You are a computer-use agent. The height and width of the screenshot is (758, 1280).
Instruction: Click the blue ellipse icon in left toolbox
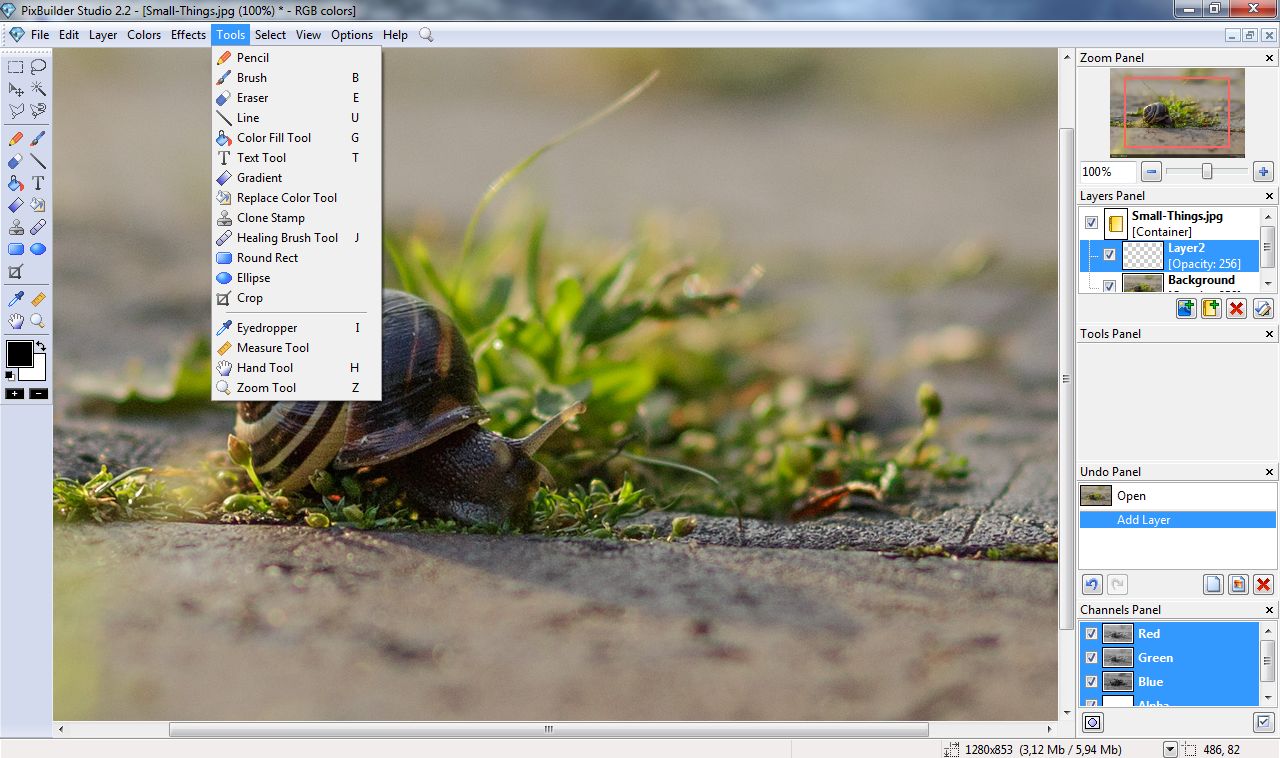point(38,249)
